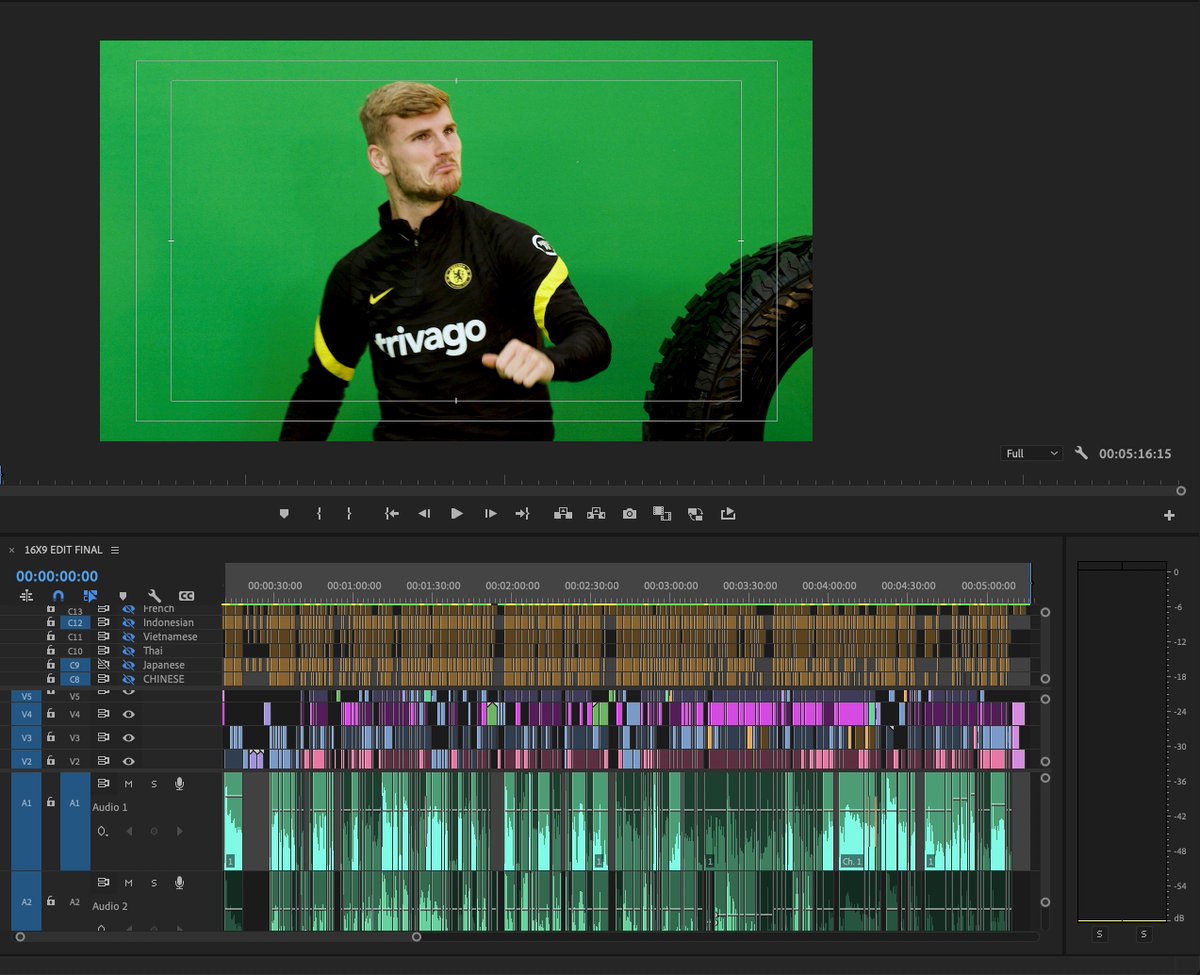Enable voice-over record on Audio 2

(x=180, y=882)
